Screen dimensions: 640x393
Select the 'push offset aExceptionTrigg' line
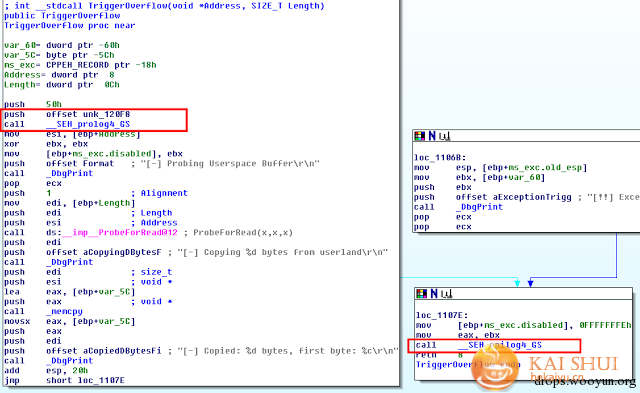click(527, 197)
